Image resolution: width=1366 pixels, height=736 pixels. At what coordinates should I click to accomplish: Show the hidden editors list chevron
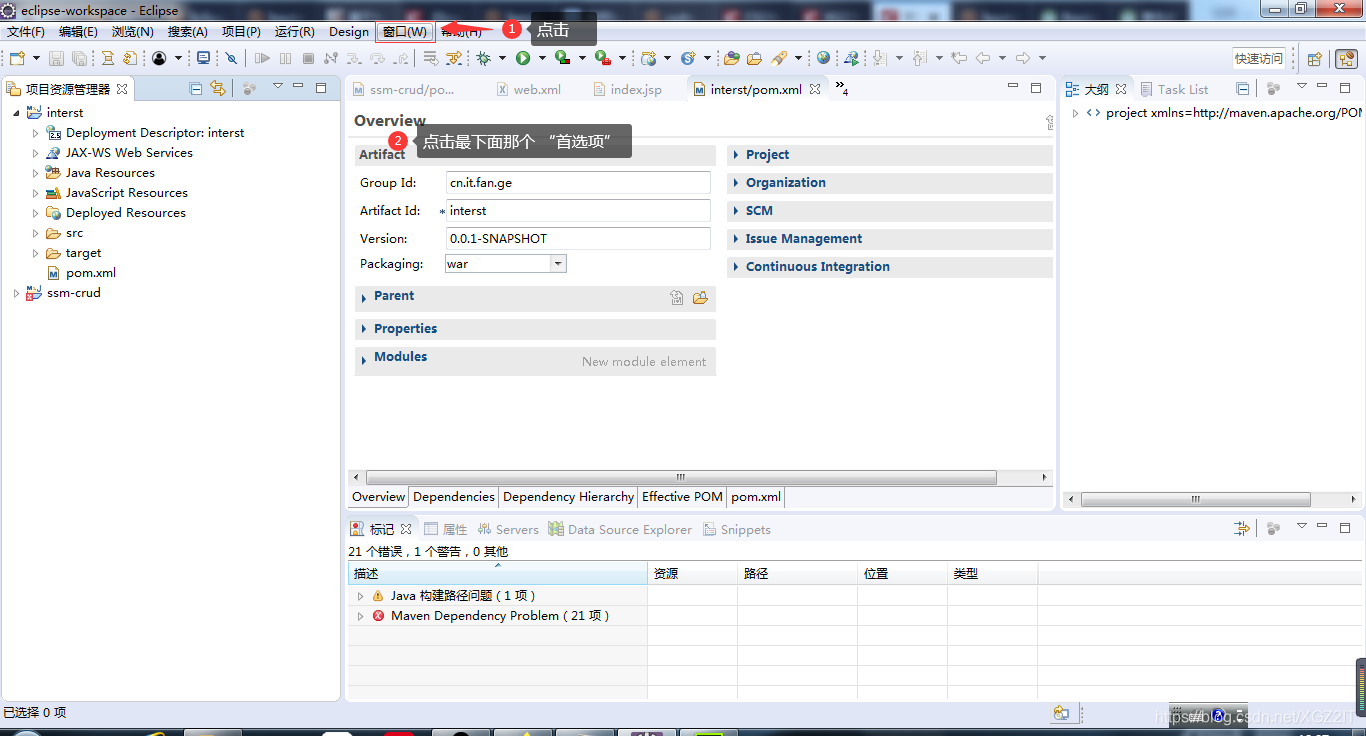pyautogui.click(x=841, y=87)
